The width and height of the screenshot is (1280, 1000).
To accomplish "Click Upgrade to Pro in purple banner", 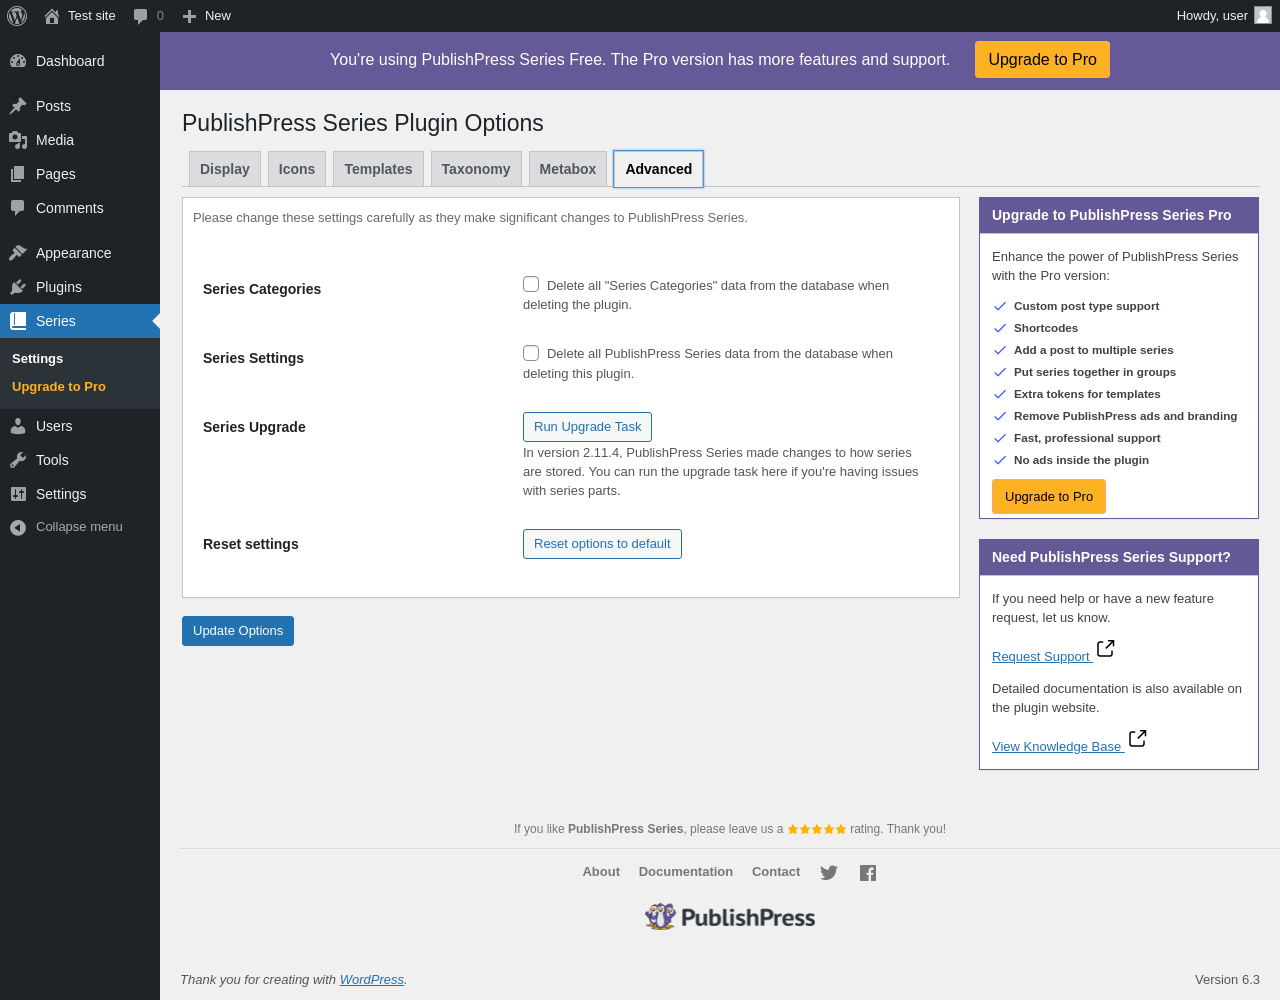I will 1042,60.
